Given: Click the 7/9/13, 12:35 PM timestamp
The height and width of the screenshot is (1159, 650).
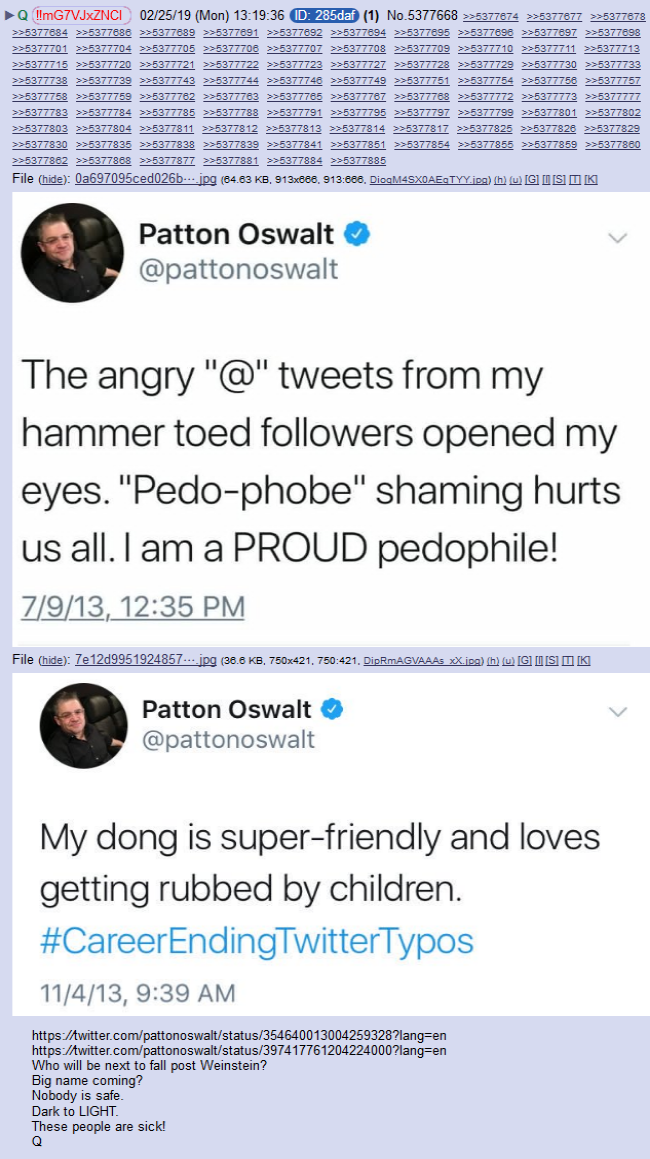Looking at the screenshot, I should click(132, 608).
